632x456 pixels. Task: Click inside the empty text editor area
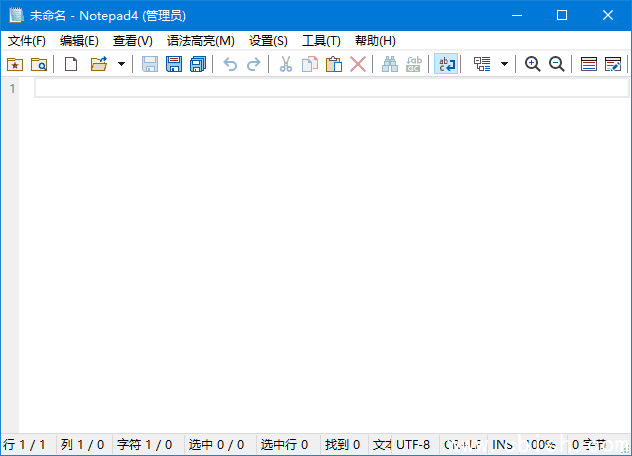click(x=320, y=250)
